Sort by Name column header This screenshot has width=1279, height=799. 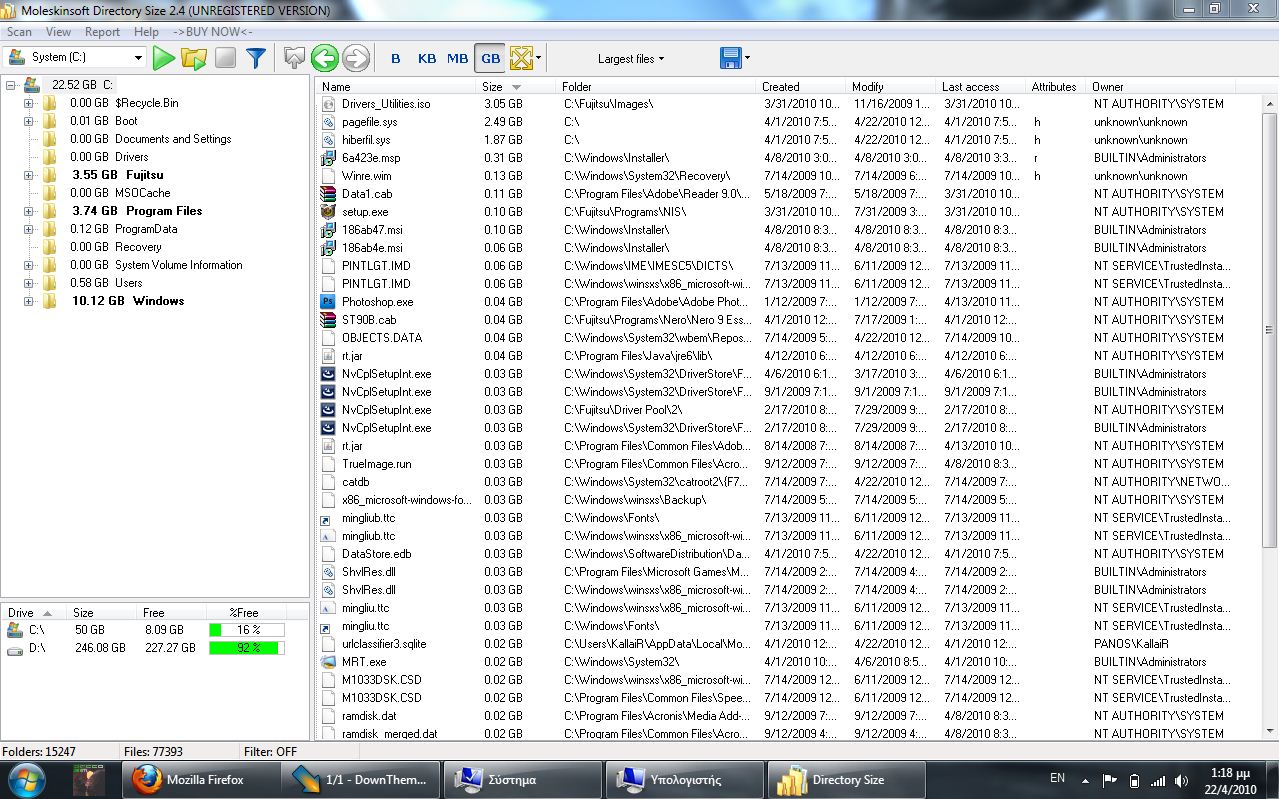396,87
